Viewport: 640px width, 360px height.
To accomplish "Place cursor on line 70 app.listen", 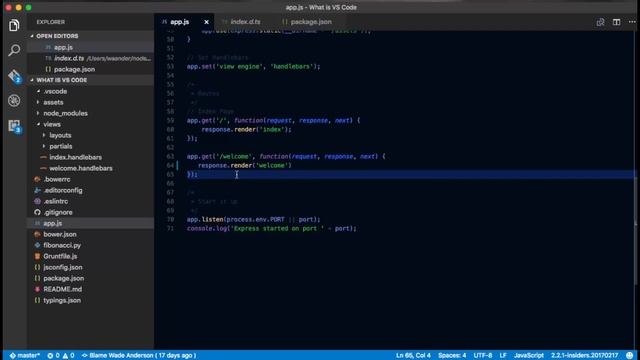I will (x=253, y=220).
